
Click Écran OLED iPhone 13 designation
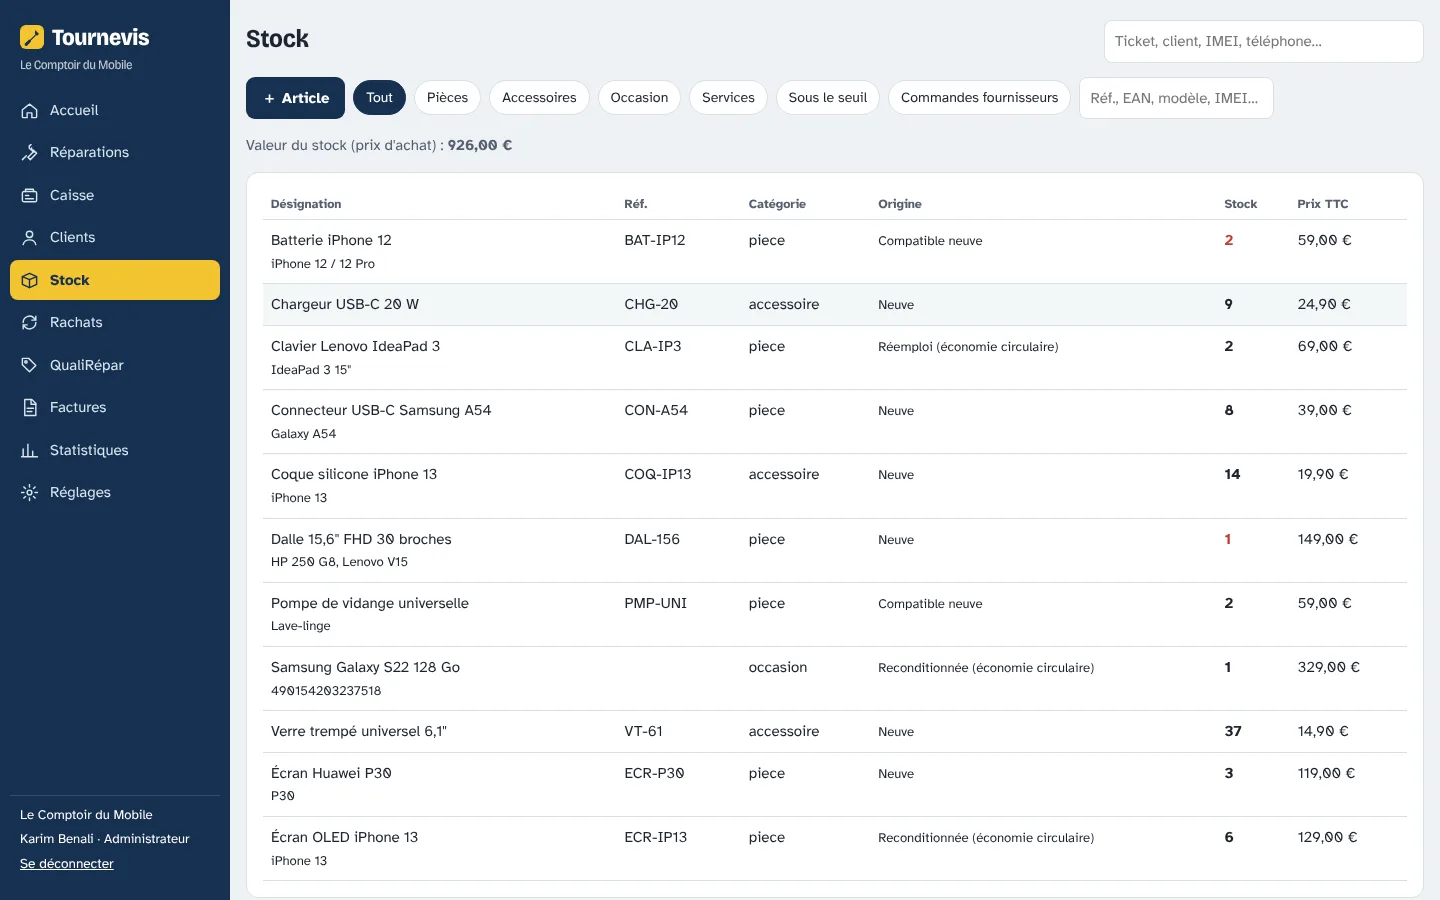(x=344, y=838)
